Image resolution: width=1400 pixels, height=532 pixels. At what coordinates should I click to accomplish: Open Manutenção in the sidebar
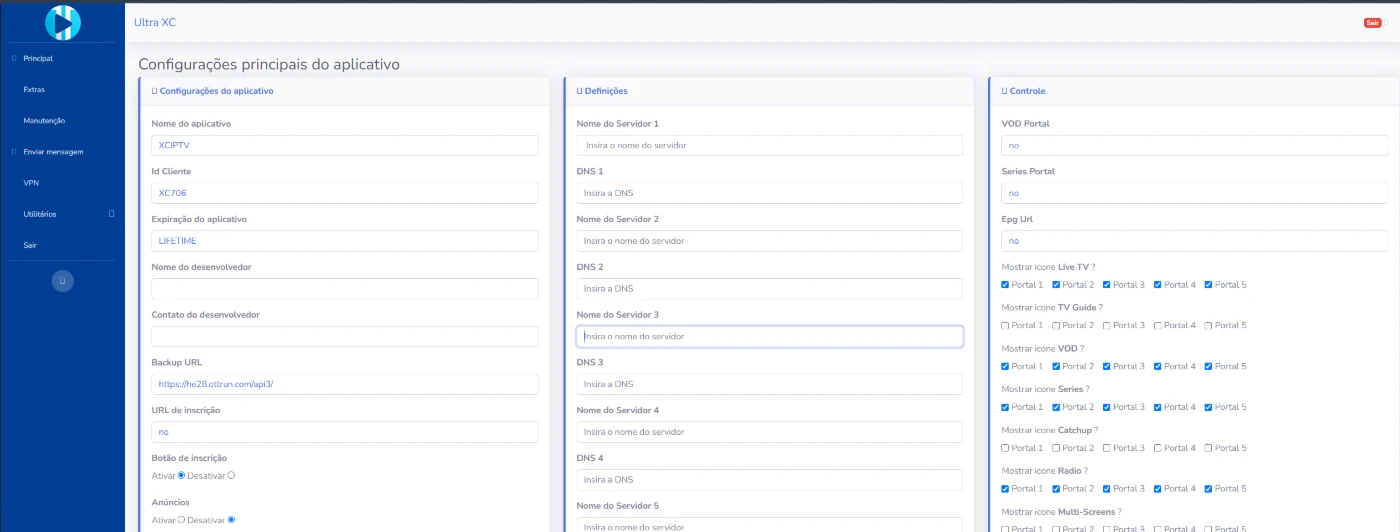(44, 121)
